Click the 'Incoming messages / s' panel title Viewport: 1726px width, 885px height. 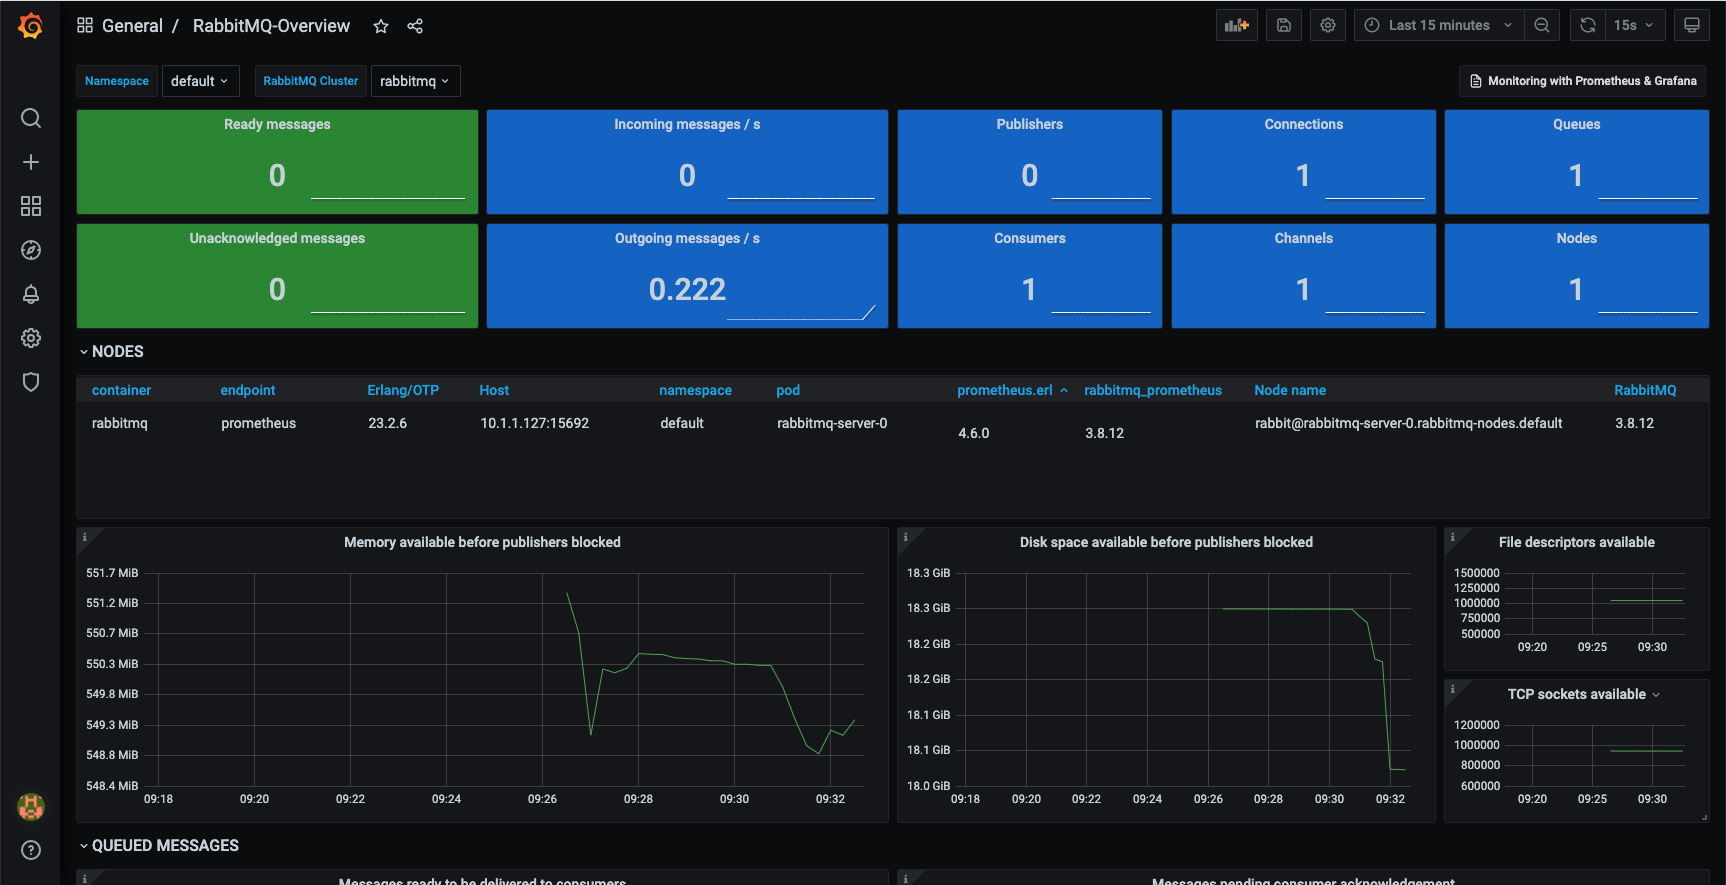(687, 124)
